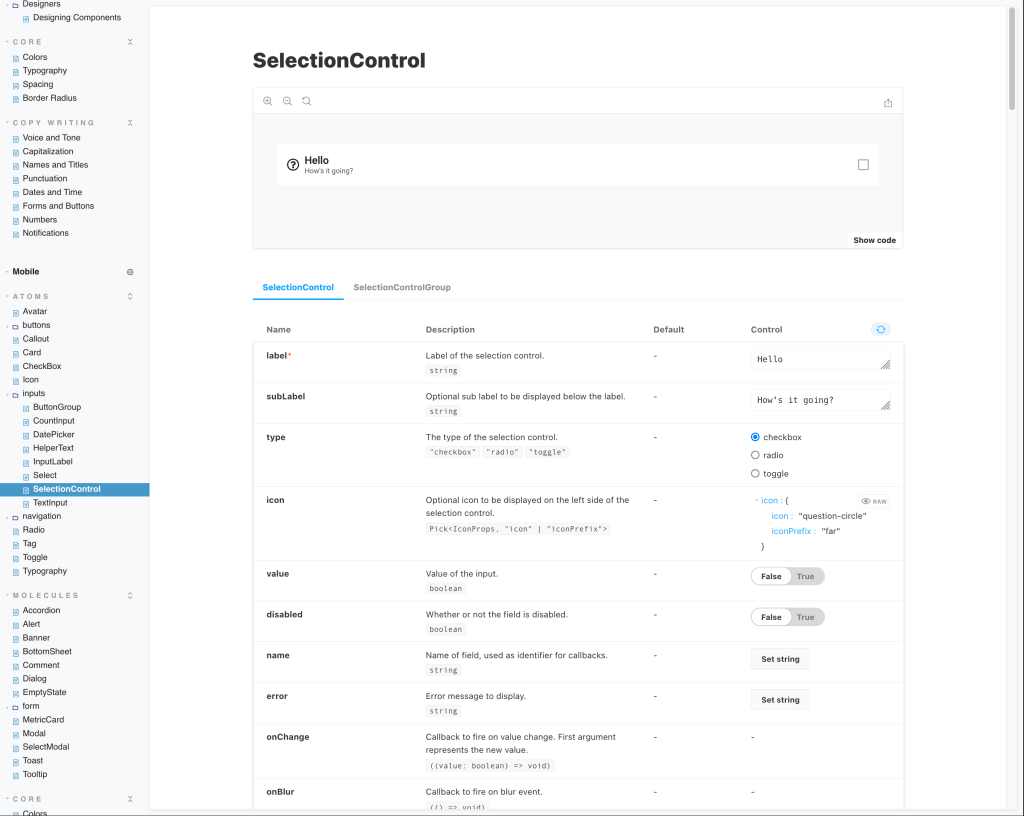1024x816 pixels.
Task: Check the Hello checkbox in the preview
Action: [863, 165]
